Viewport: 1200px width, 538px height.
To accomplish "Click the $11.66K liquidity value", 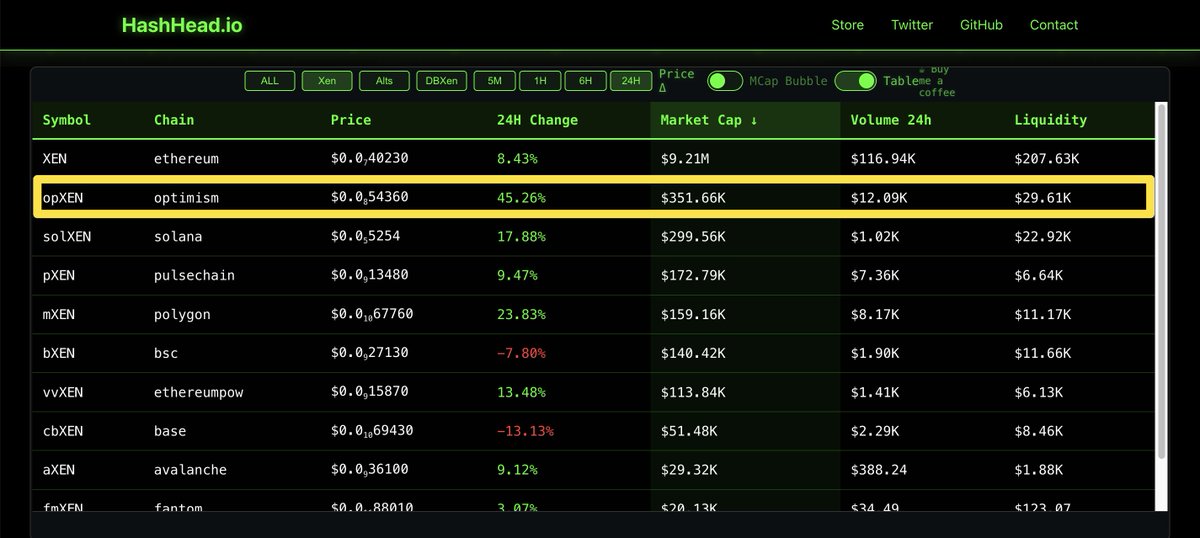I will tap(1043, 353).
